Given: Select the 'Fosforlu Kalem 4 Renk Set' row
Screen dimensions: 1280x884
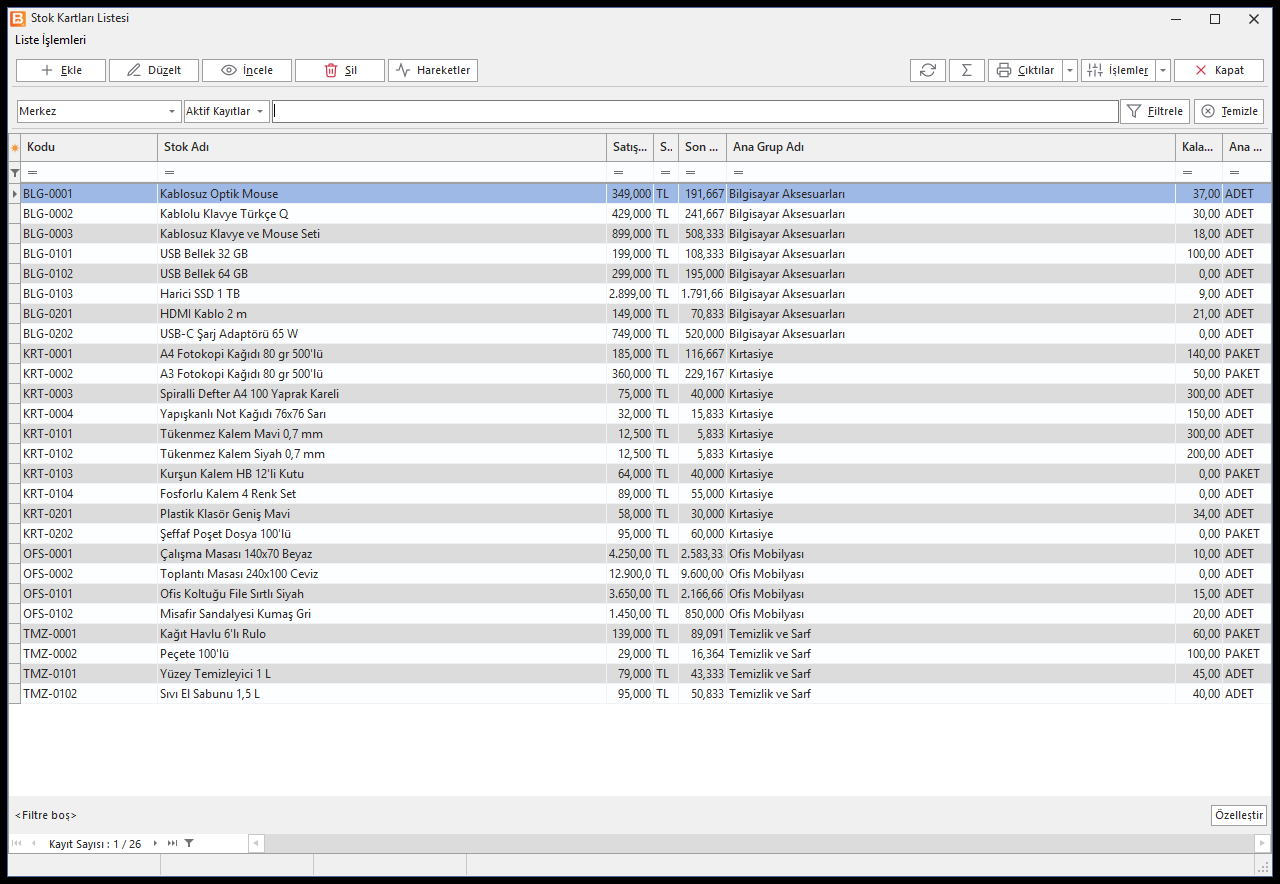Looking at the screenshot, I should 640,494.
